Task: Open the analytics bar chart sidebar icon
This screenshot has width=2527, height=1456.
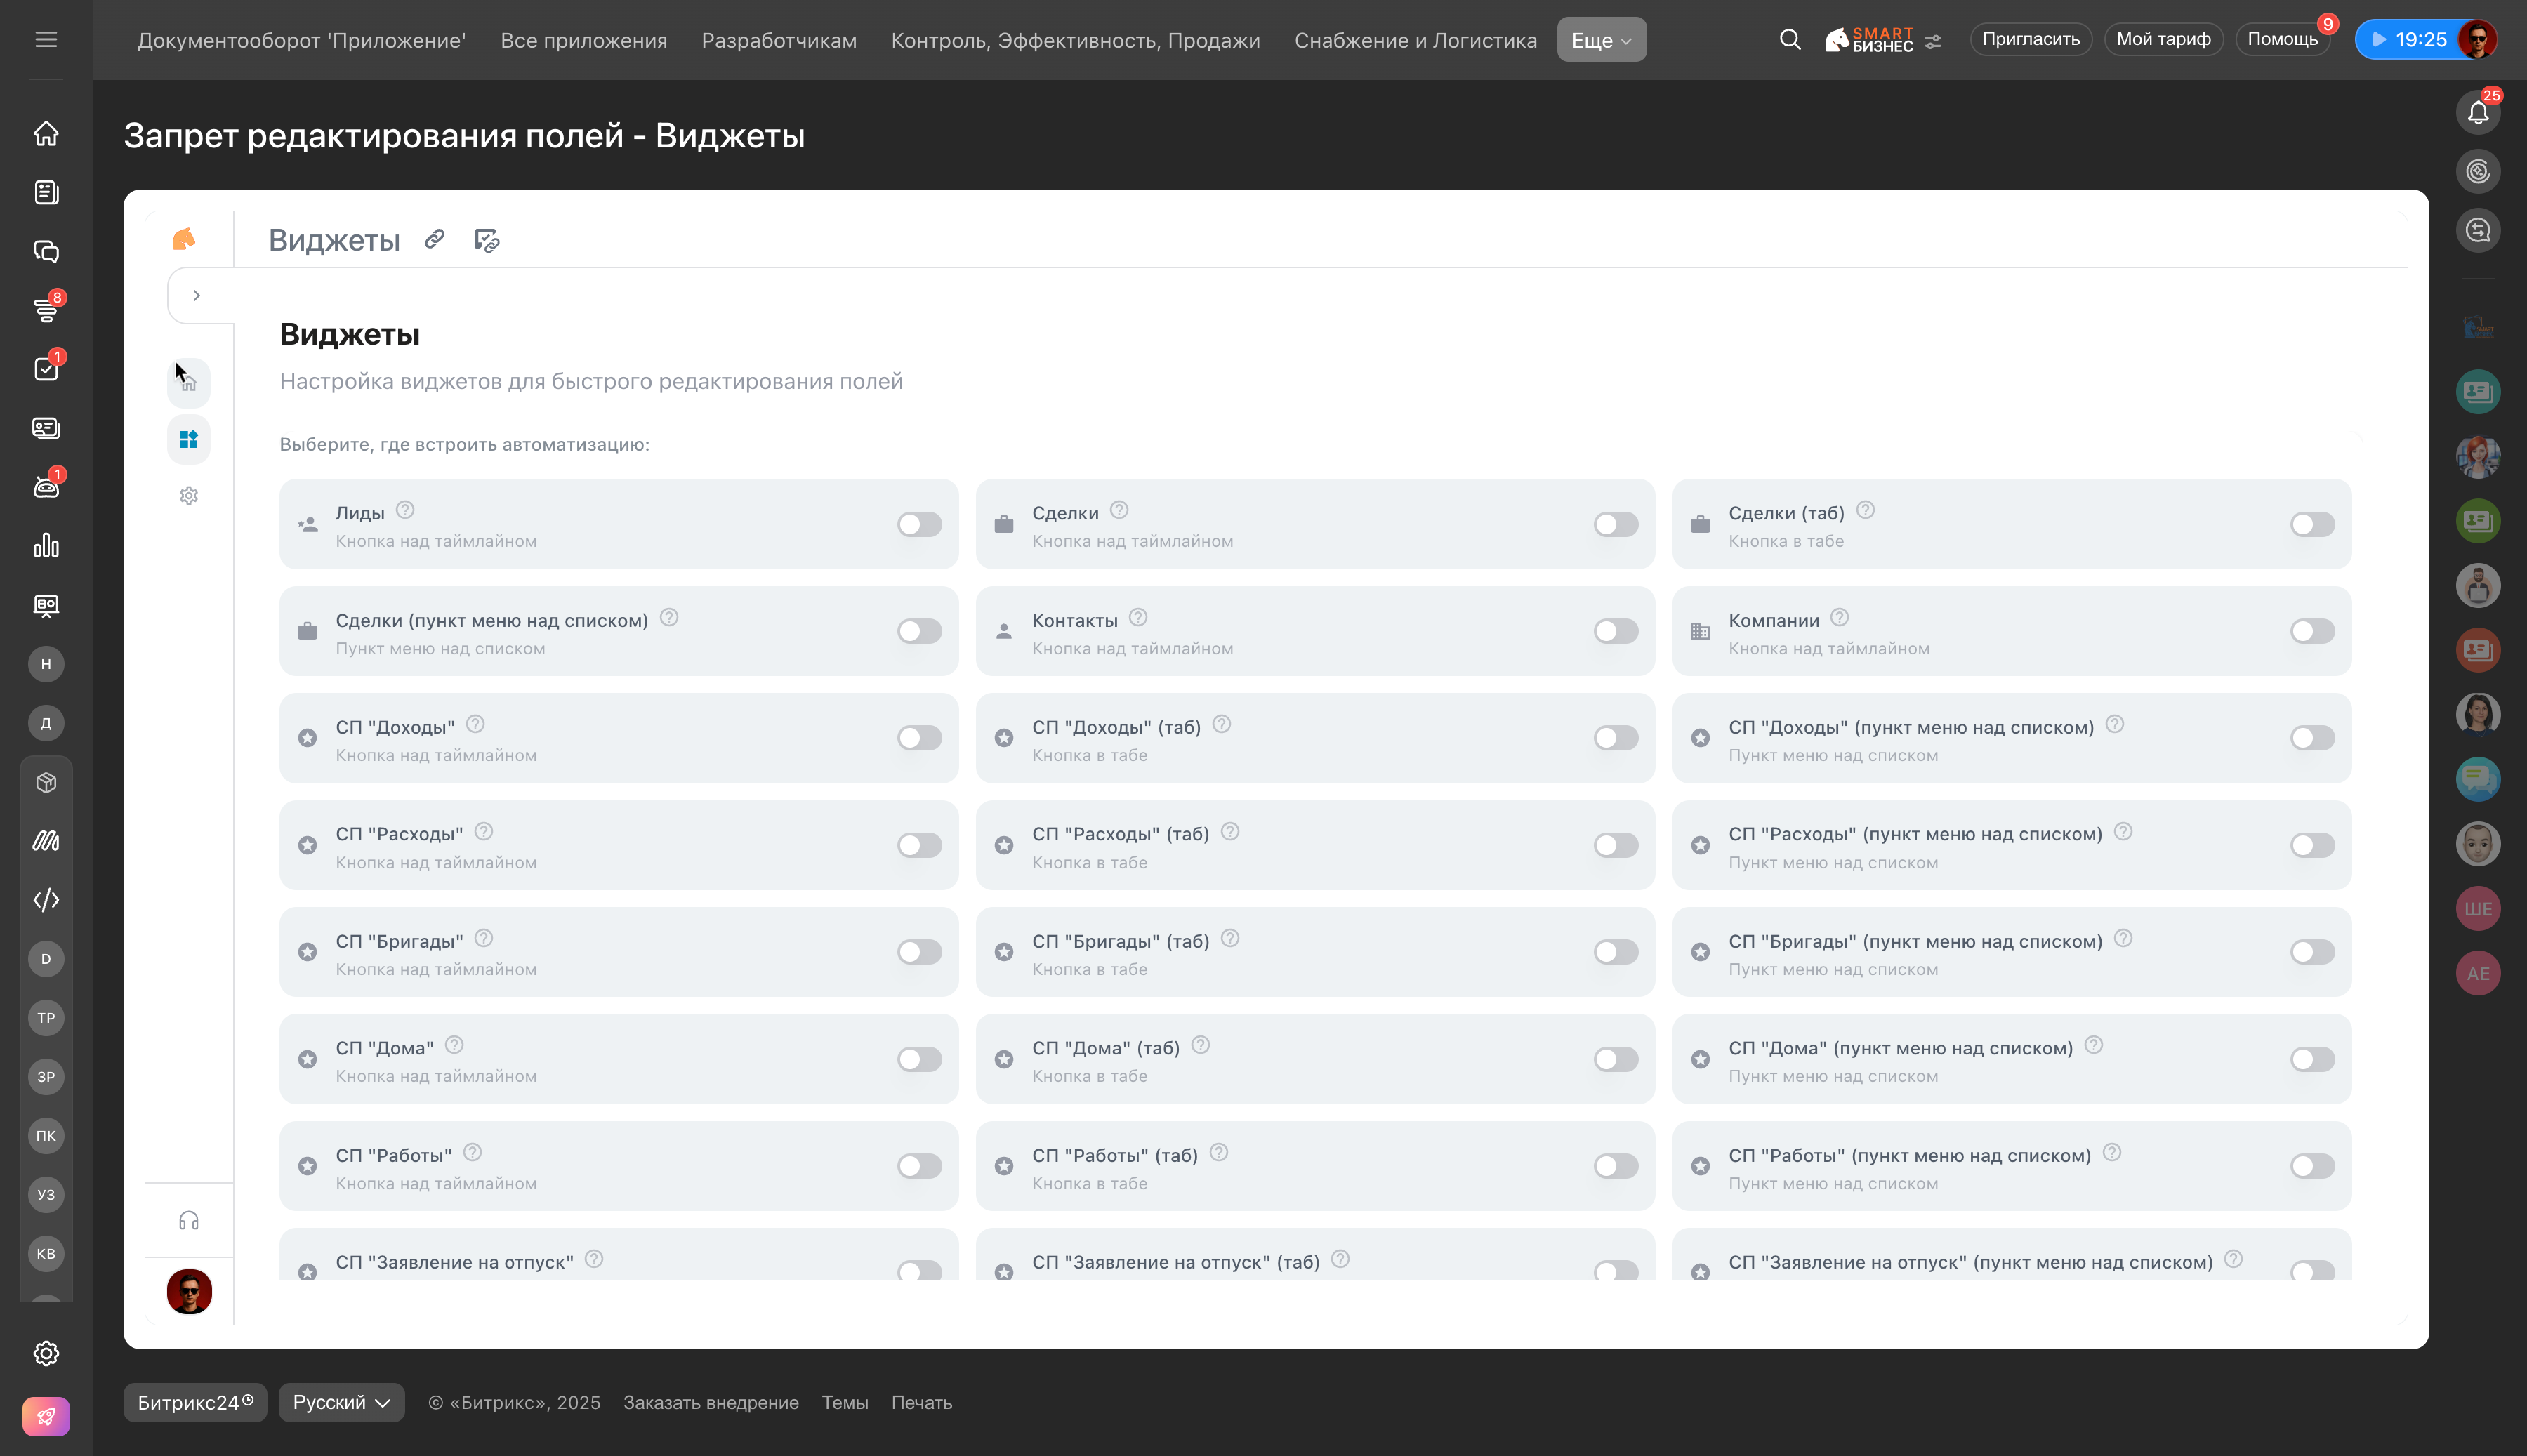Action: point(46,546)
